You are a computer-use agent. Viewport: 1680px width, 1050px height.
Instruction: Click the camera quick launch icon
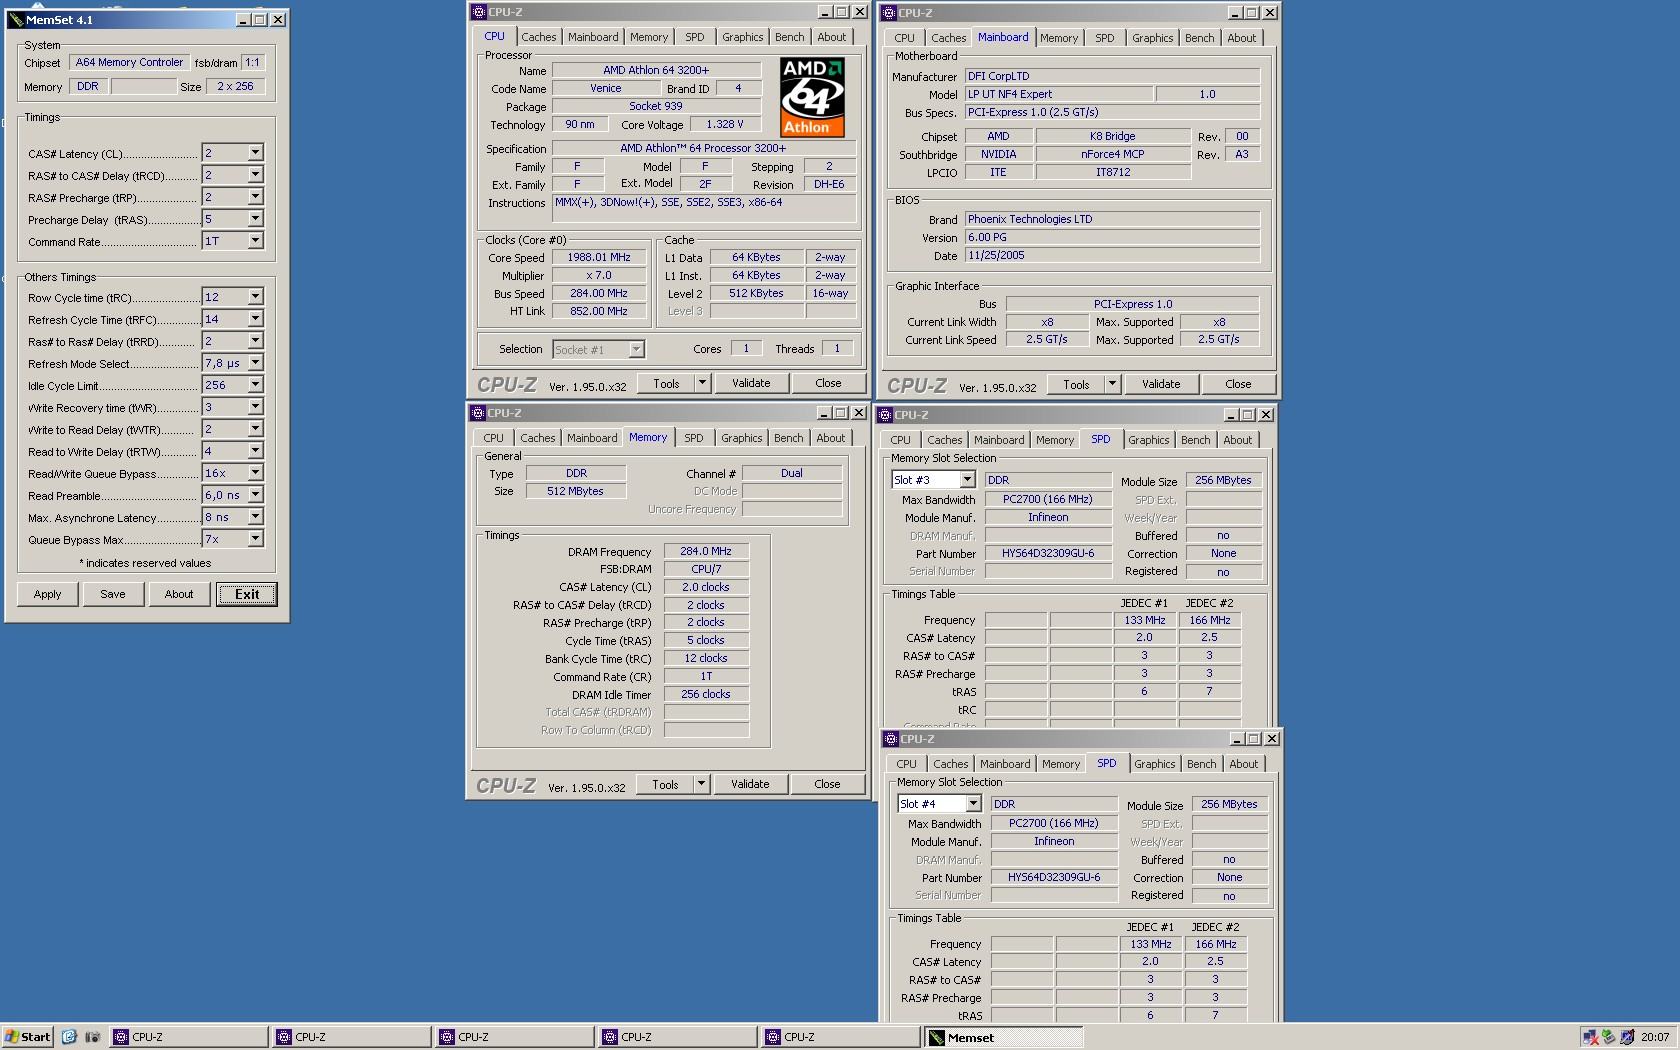[x=92, y=1037]
